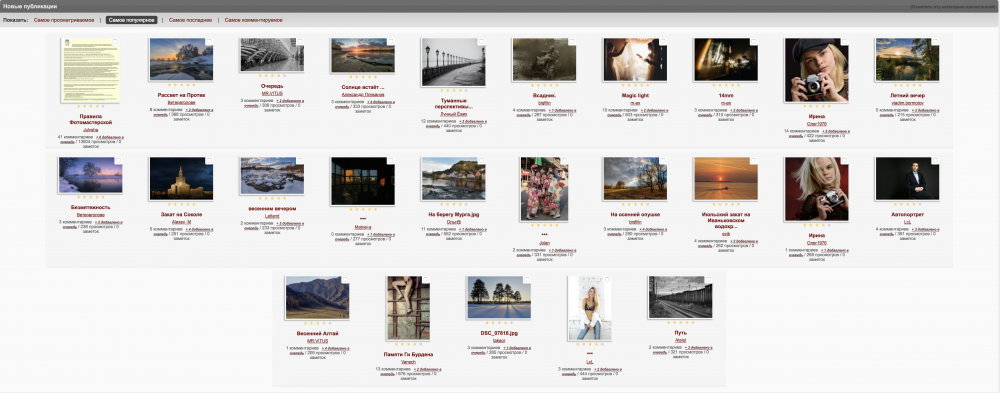Viewport: 1000px width, 393px height.
Task: Click star rating under Рассвет на Протве
Action: pos(182,85)
